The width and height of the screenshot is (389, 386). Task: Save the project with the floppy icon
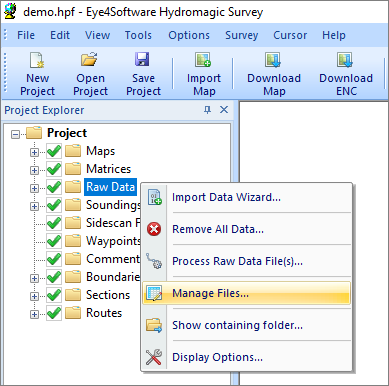tap(142, 59)
